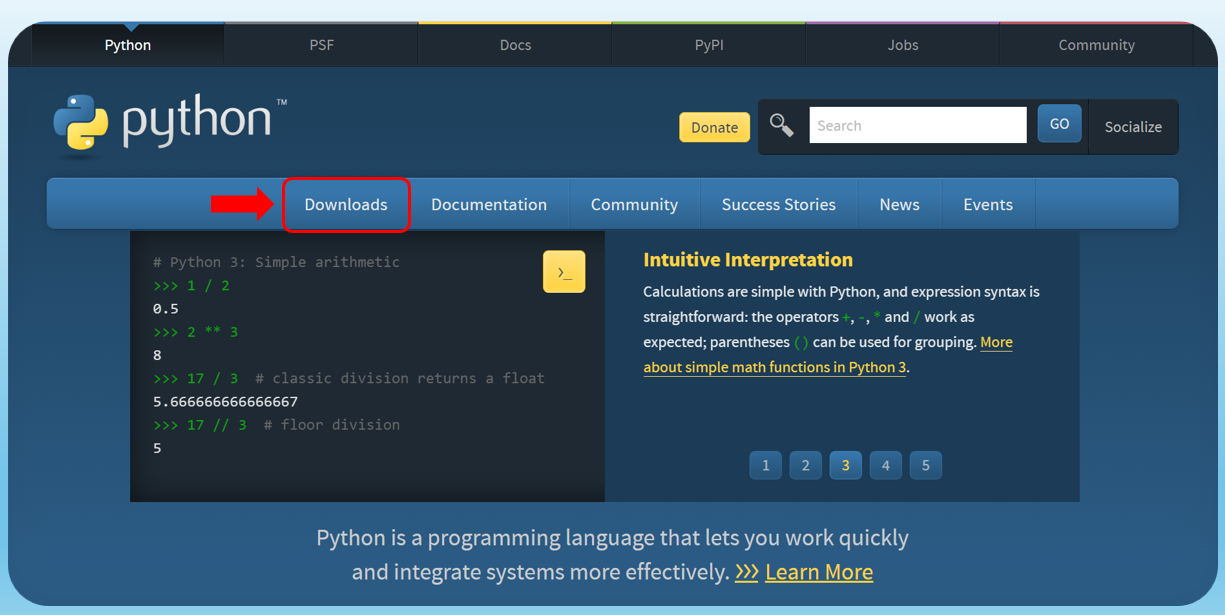Click the yellow Donate button
Viewport: 1225px width, 615px height.
(715, 127)
